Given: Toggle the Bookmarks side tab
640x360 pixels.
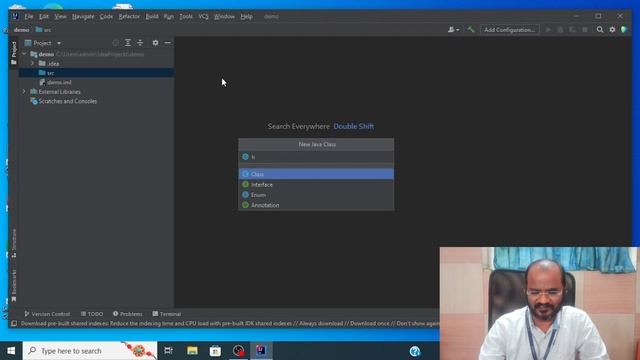Looking at the screenshot, I should tap(14, 286).
